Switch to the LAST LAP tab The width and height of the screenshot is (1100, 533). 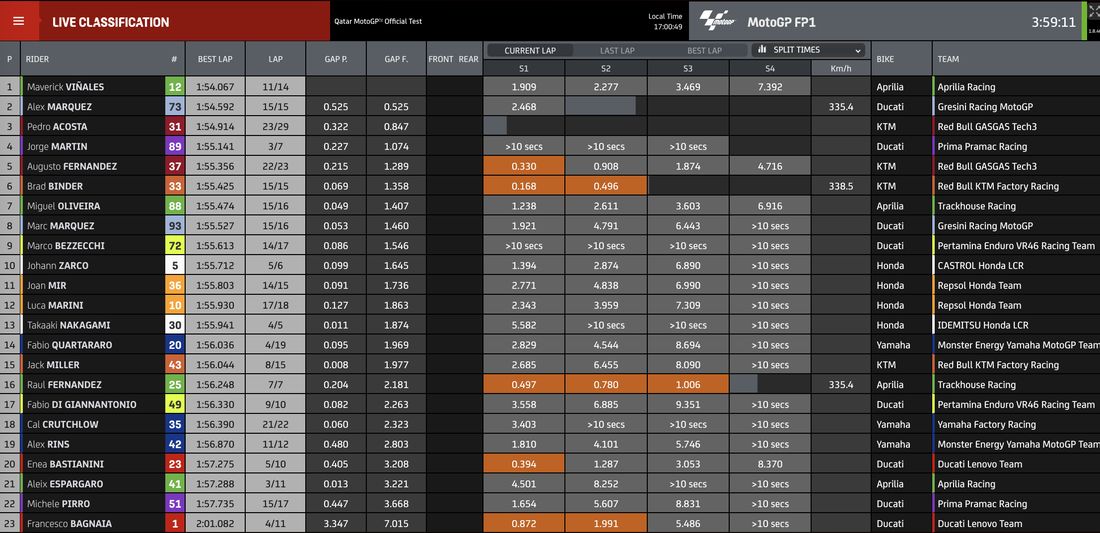tap(617, 50)
